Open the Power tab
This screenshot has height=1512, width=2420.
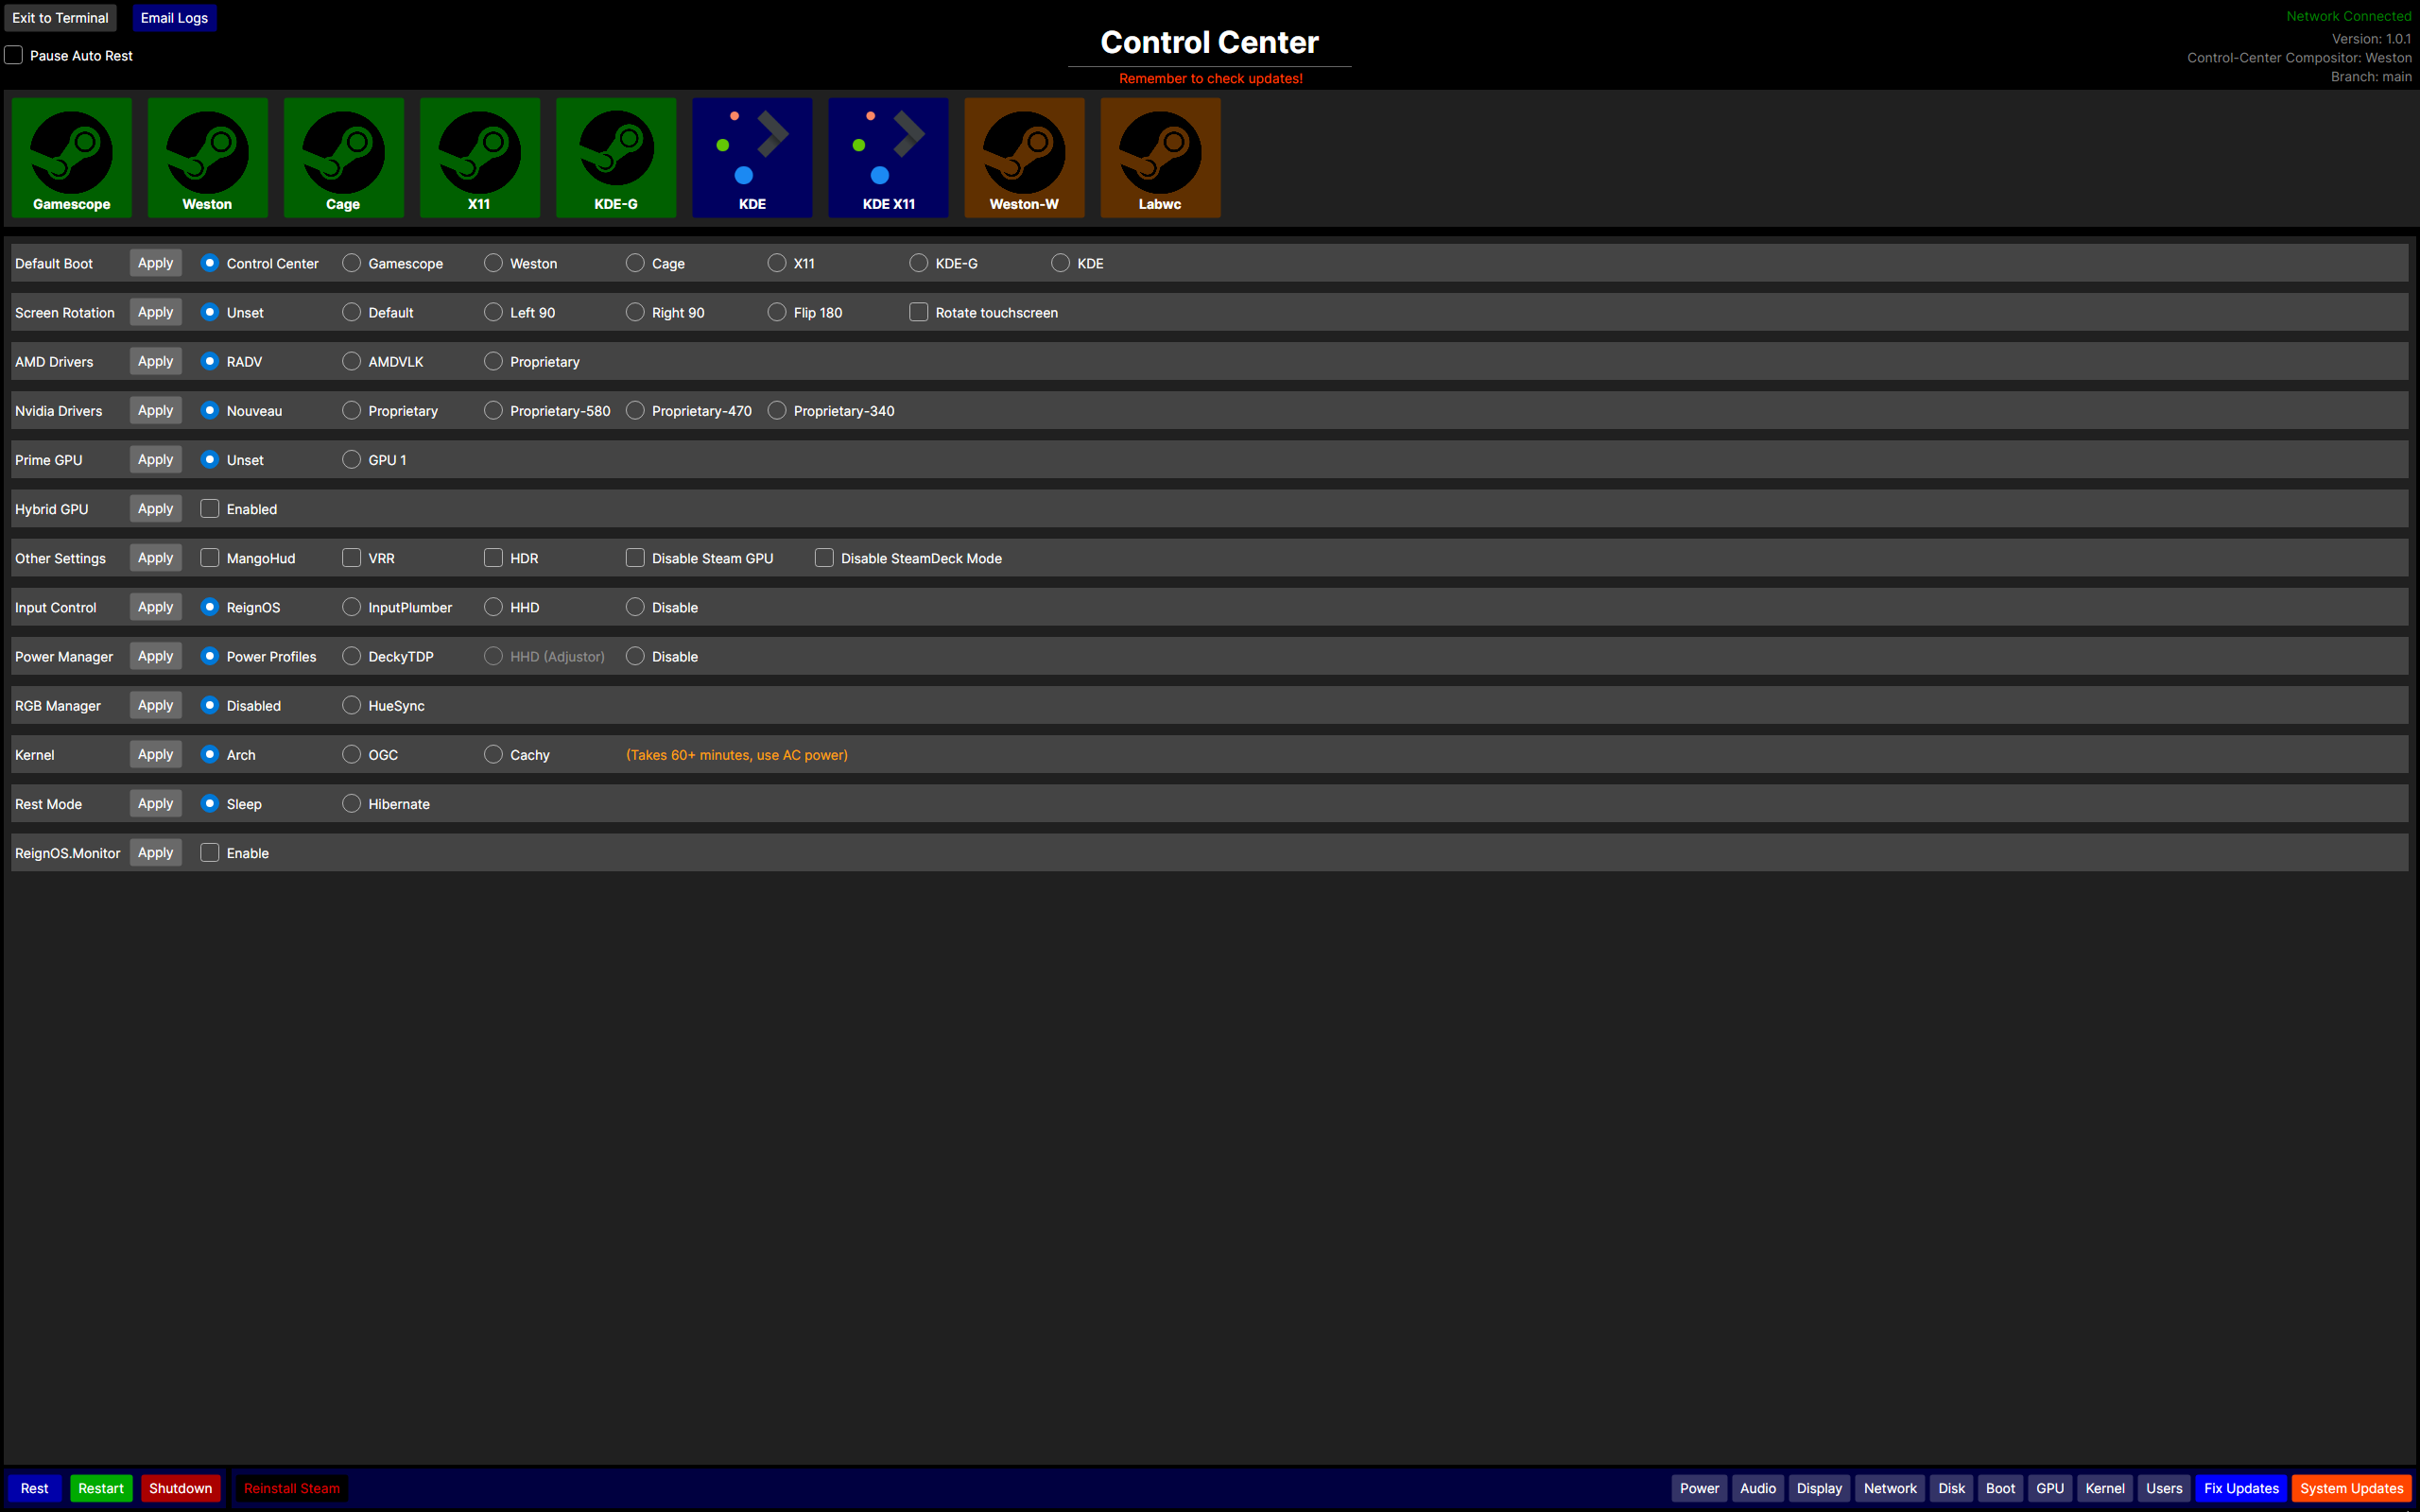[x=1699, y=1488]
